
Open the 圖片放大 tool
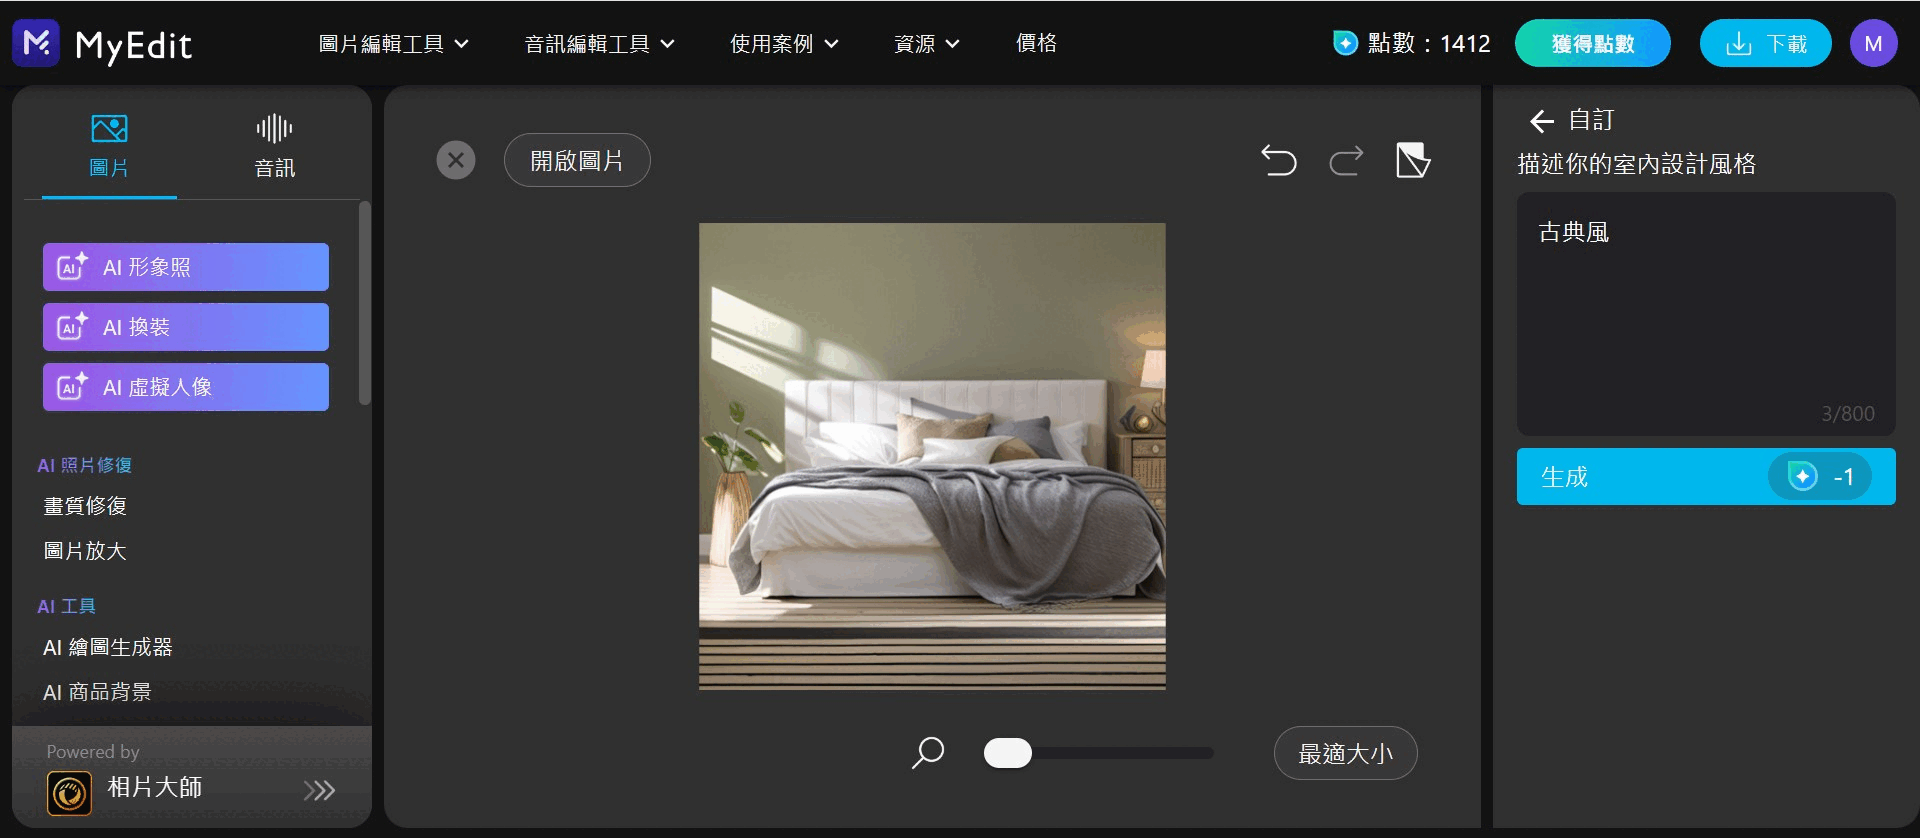[85, 551]
